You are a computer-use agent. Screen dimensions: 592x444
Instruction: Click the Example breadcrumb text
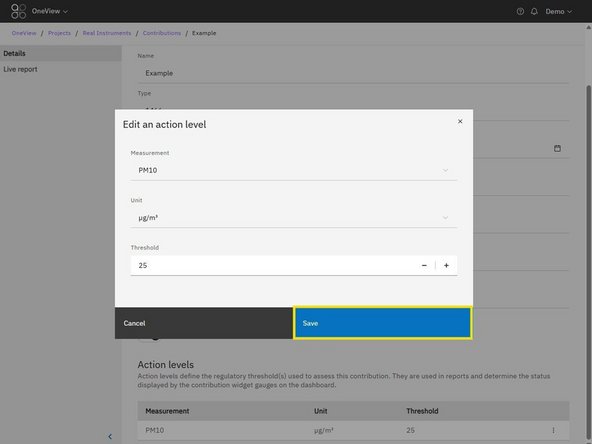tap(204, 33)
